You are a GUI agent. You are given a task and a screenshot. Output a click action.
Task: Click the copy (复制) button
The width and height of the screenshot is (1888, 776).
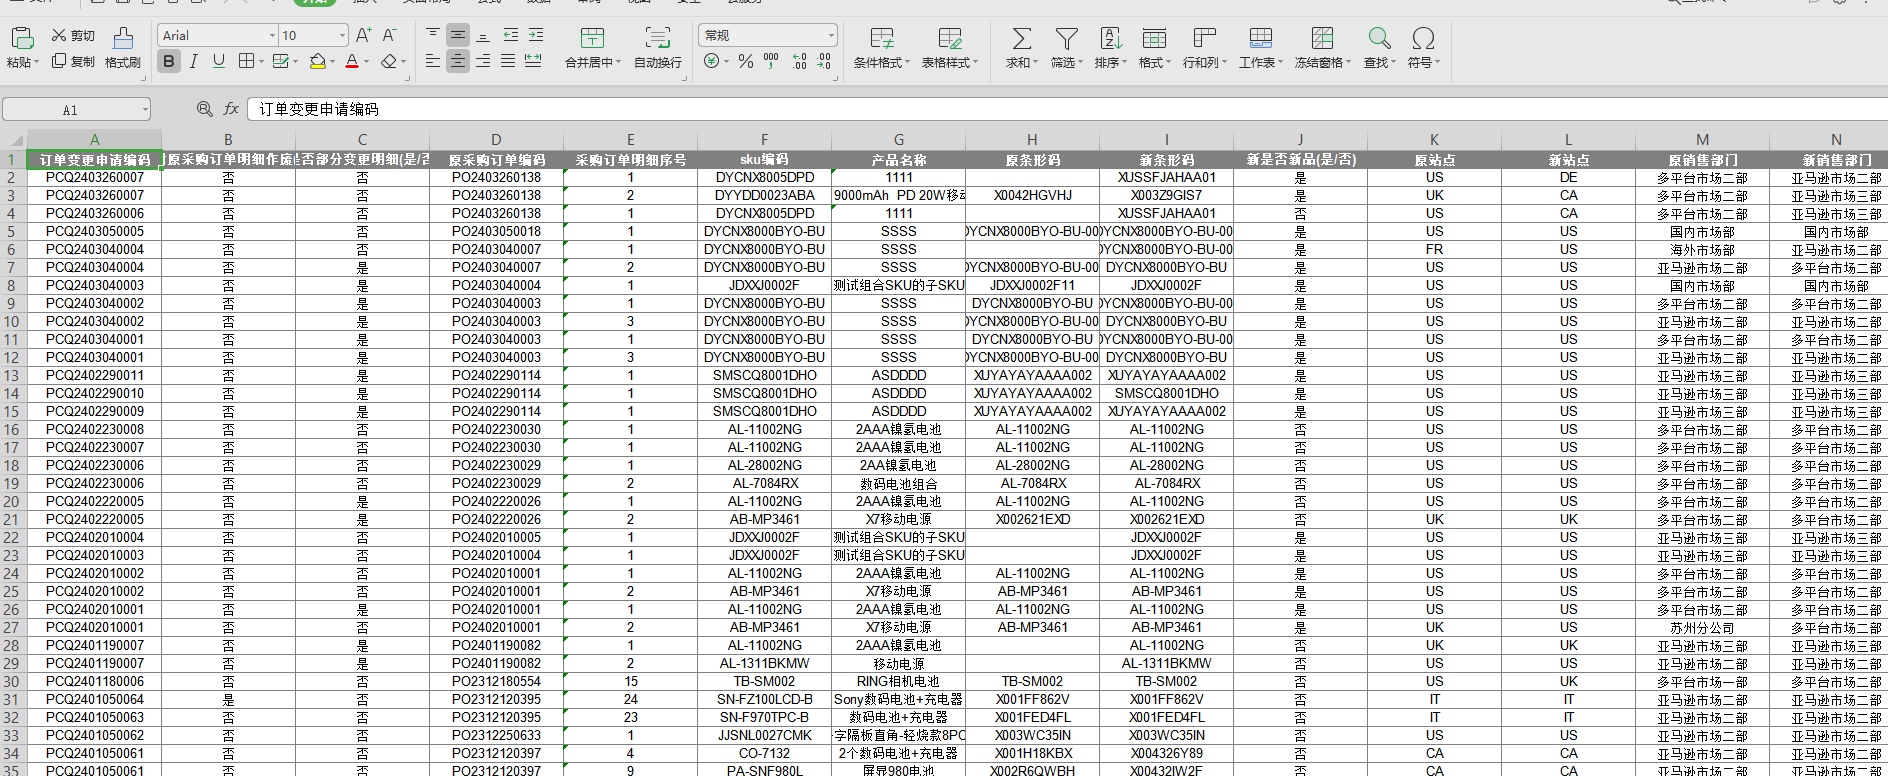click(x=73, y=62)
